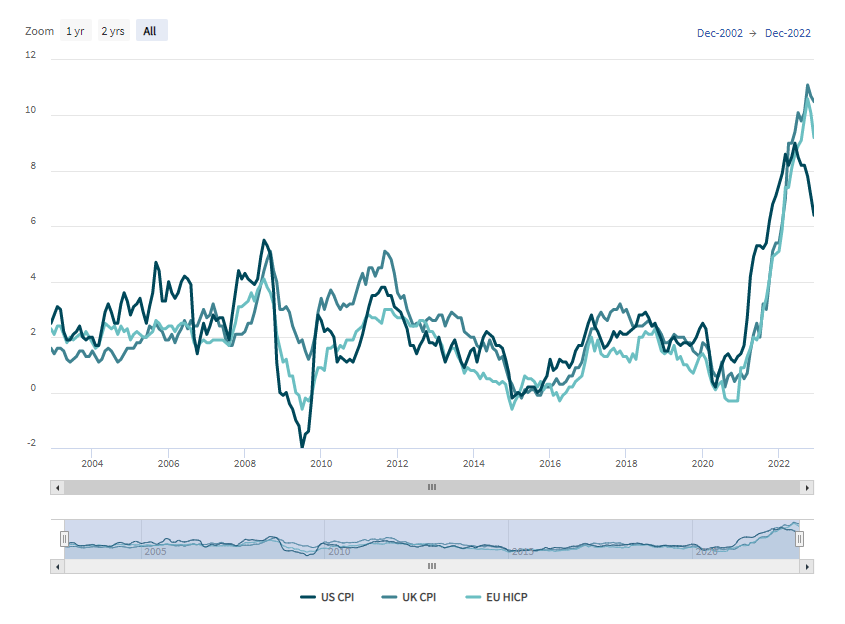
Task: Select the All zoom option
Action: coord(150,31)
